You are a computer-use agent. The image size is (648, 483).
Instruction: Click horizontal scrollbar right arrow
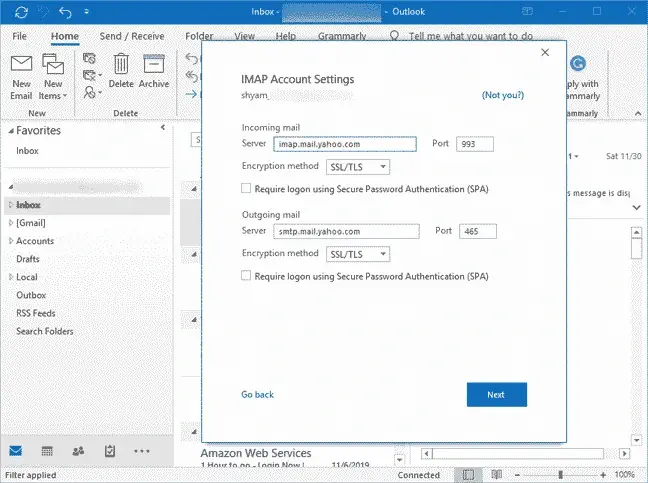624,454
